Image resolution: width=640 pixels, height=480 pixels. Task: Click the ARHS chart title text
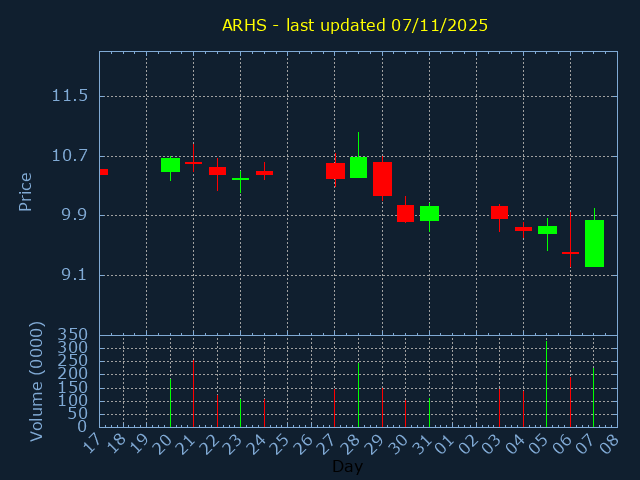click(355, 25)
